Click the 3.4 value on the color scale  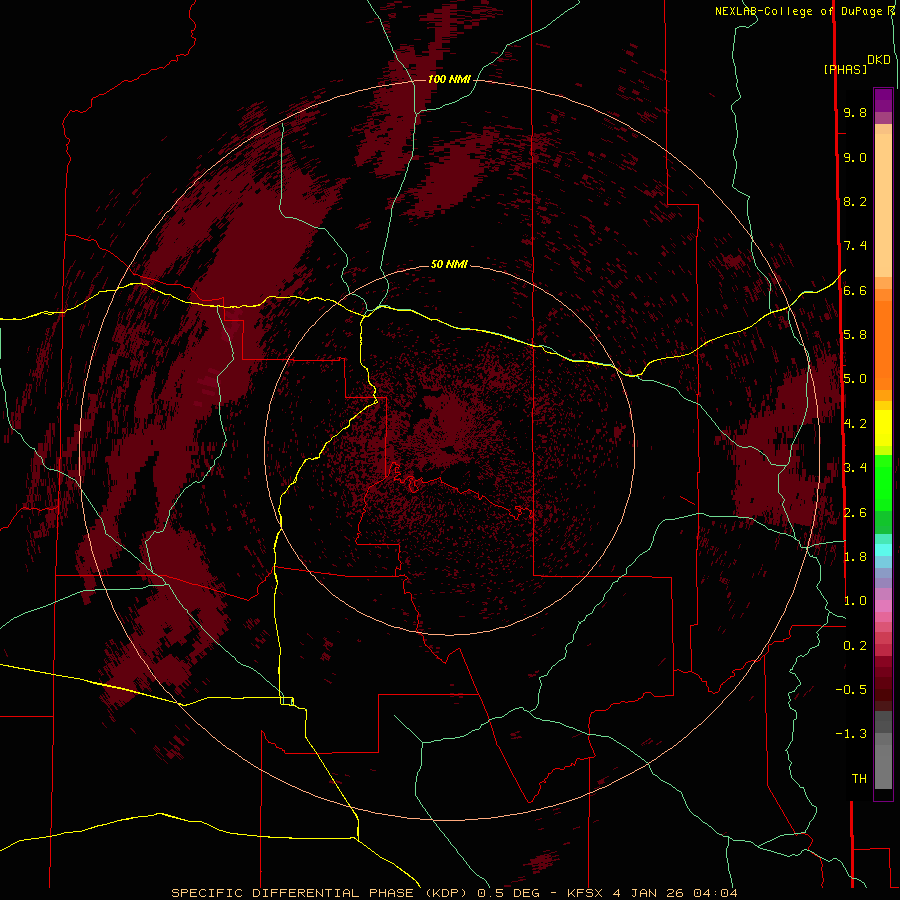pyautogui.click(x=855, y=468)
